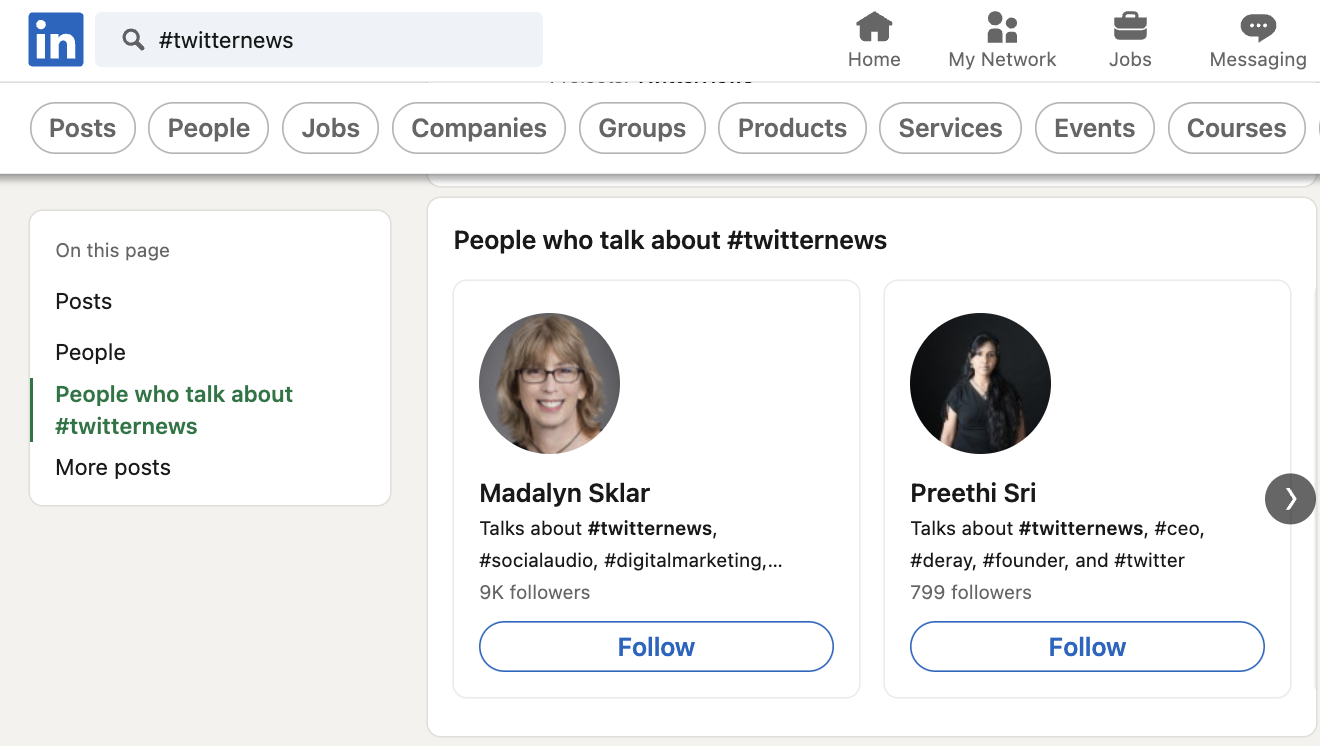Click the LinkedIn logo icon
Screen dimensions: 1320x746
tap(56, 40)
